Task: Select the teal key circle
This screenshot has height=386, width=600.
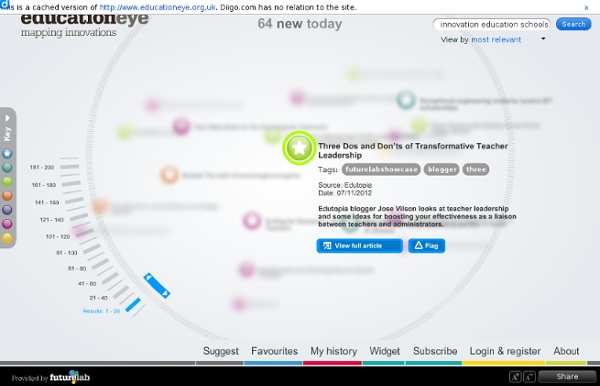Action: [7, 168]
